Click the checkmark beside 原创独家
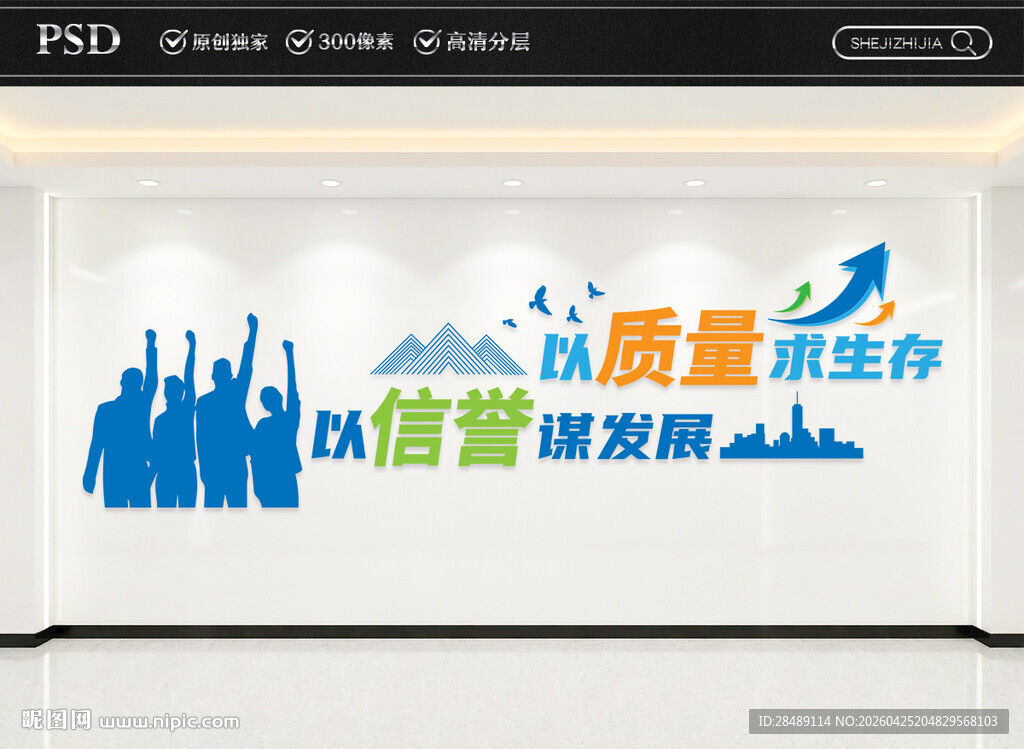 173,42
